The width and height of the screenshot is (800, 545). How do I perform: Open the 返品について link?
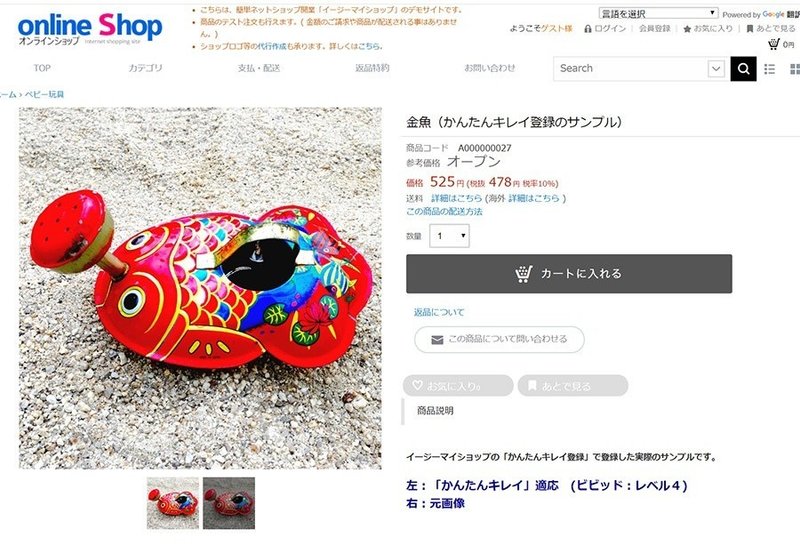tap(439, 312)
